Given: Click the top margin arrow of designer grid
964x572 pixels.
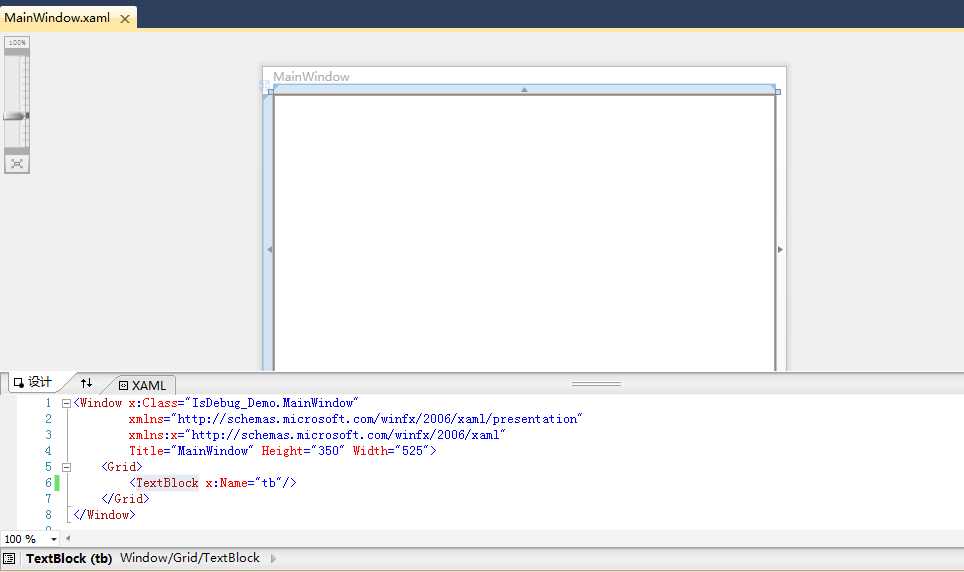Looking at the screenshot, I should (x=524, y=90).
